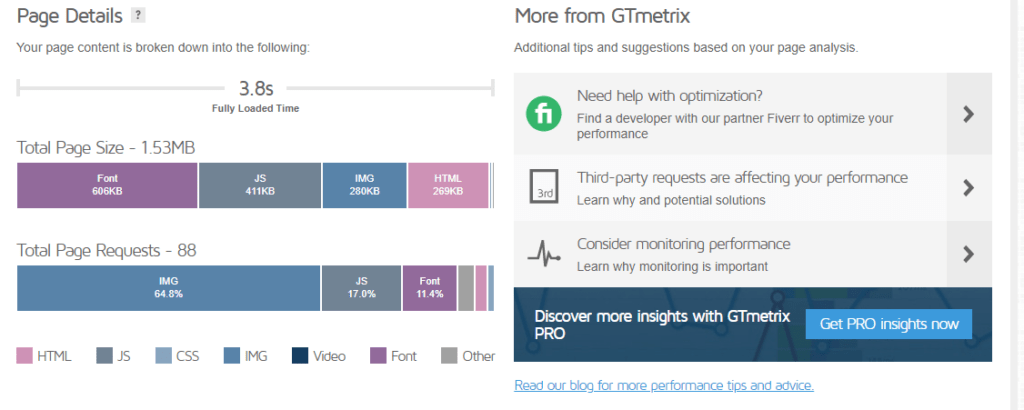Click the Get PRO insights now button
The width and height of the screenshot is (1024, 410).
[889, 324]
